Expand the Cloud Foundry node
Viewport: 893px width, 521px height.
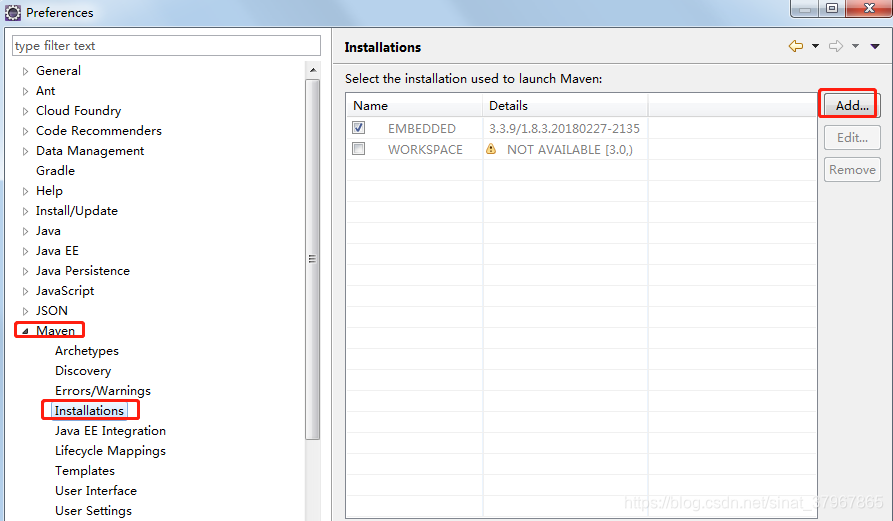tap(25, 111)
